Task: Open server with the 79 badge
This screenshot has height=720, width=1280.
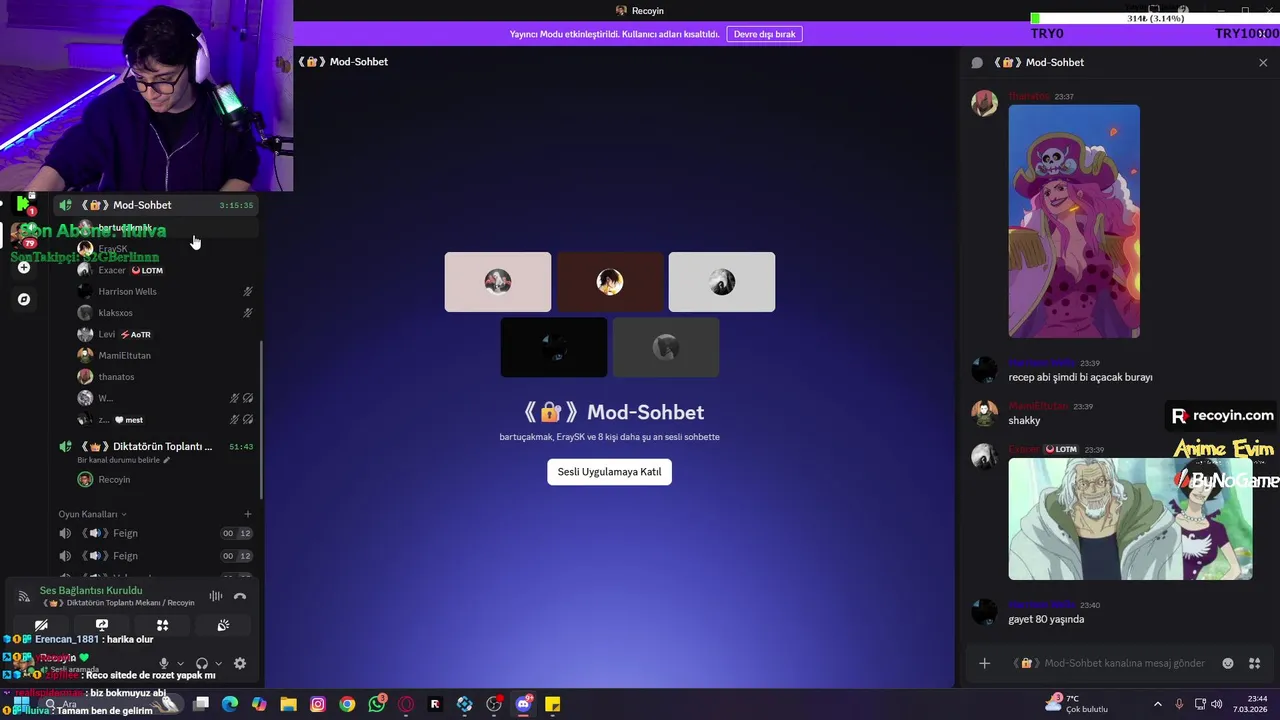Action: click(x=24, y=236)
